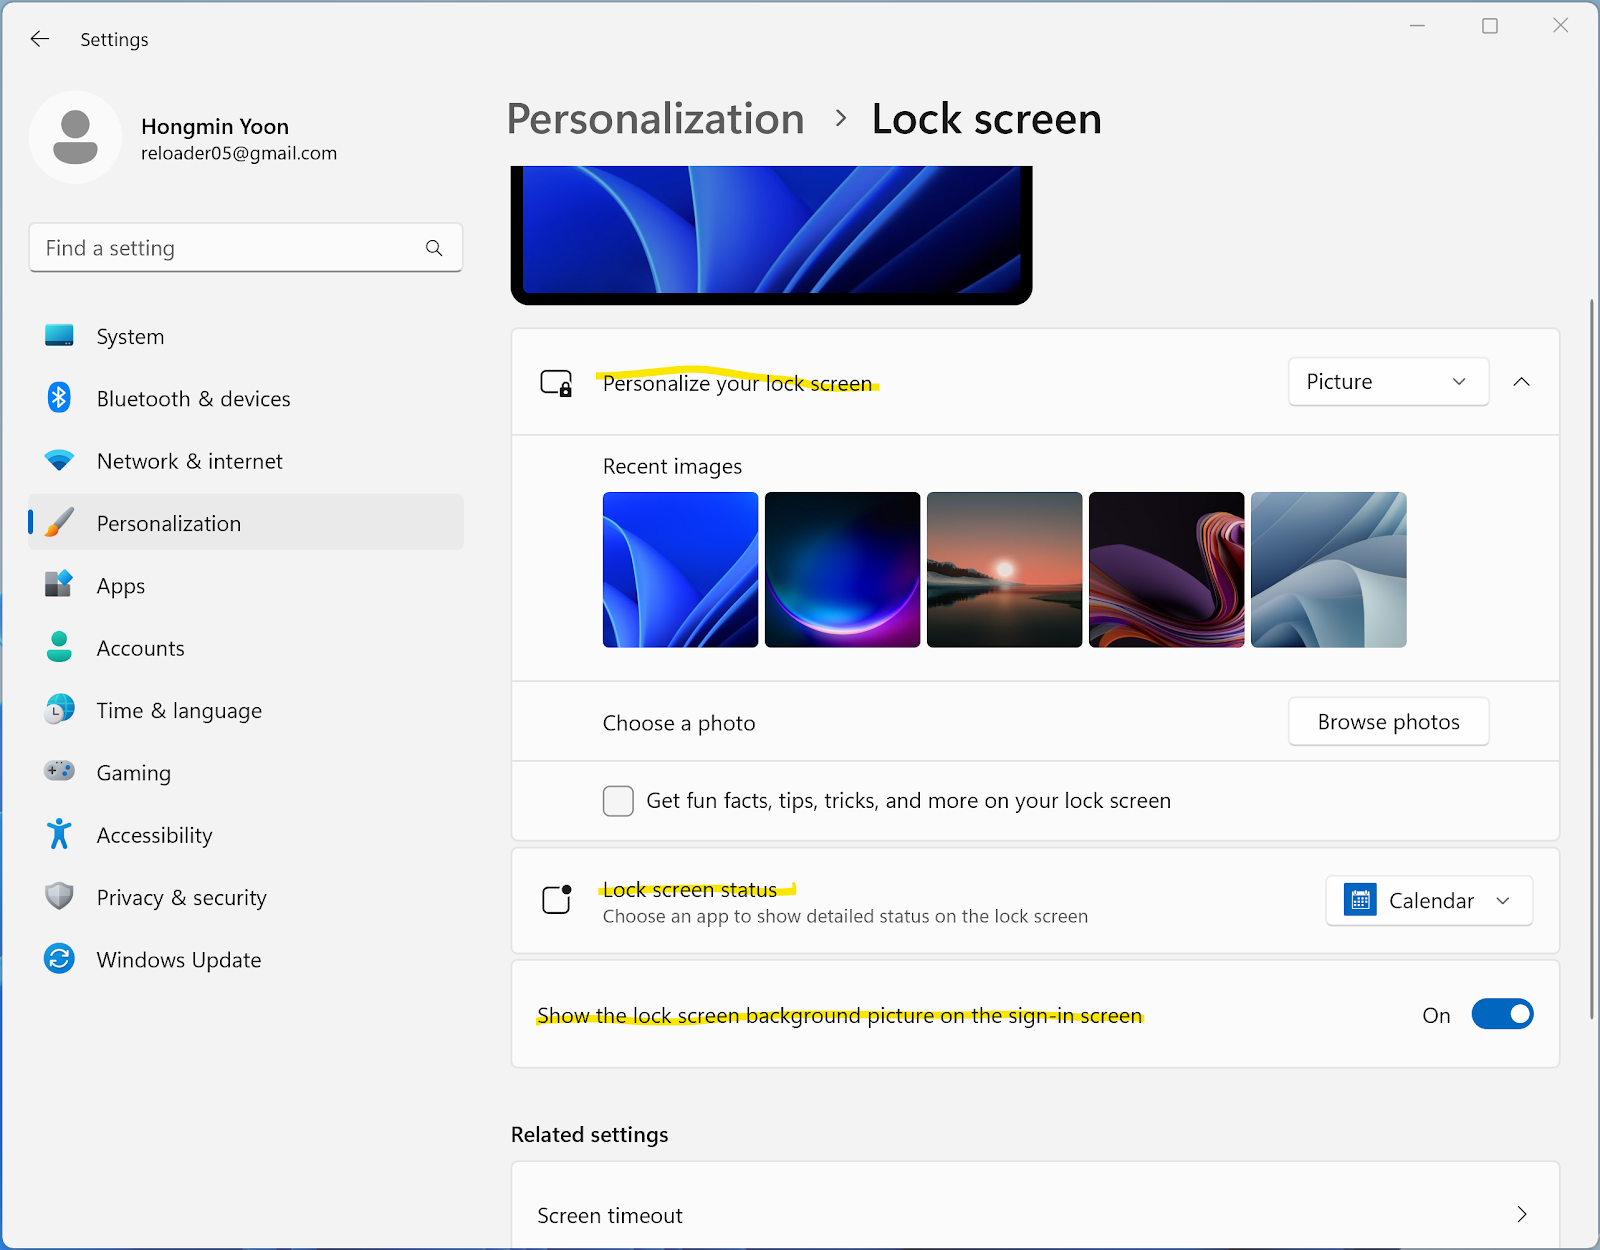Click the Apps icon in sidebar

click(59, 584)
